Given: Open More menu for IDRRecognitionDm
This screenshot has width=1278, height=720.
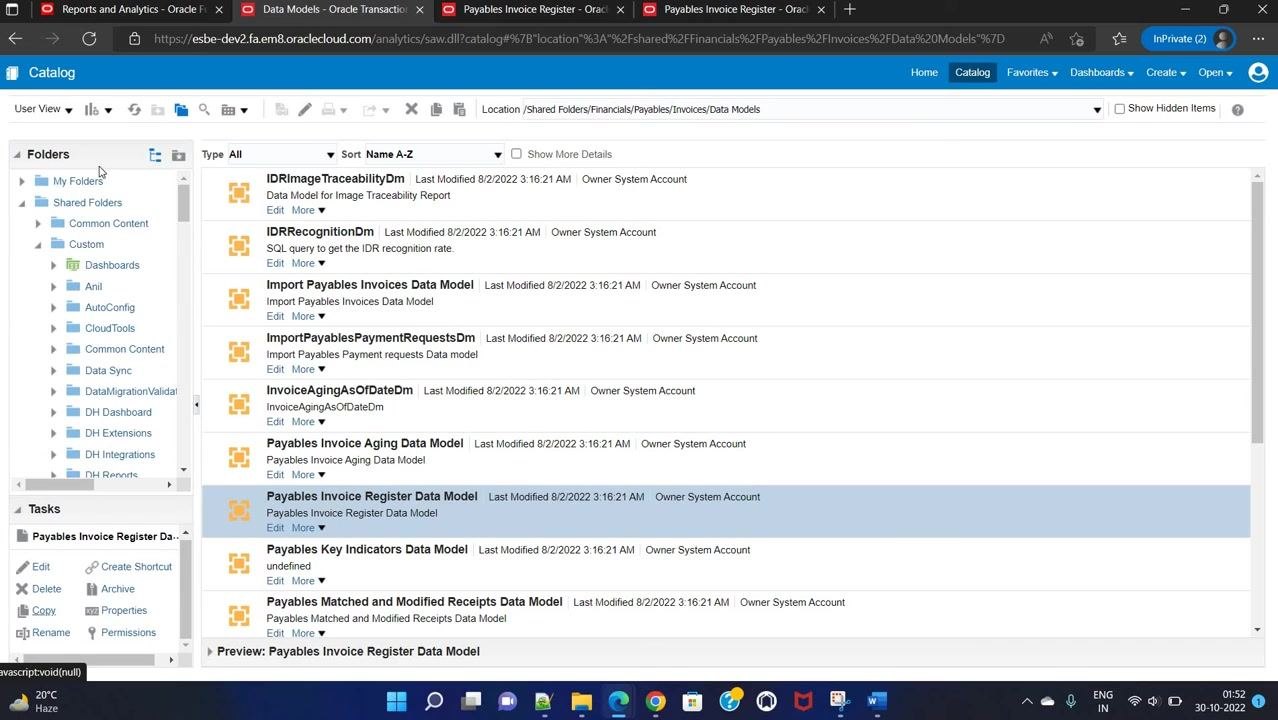Looking at the screenshot, I should pos(308,264).
